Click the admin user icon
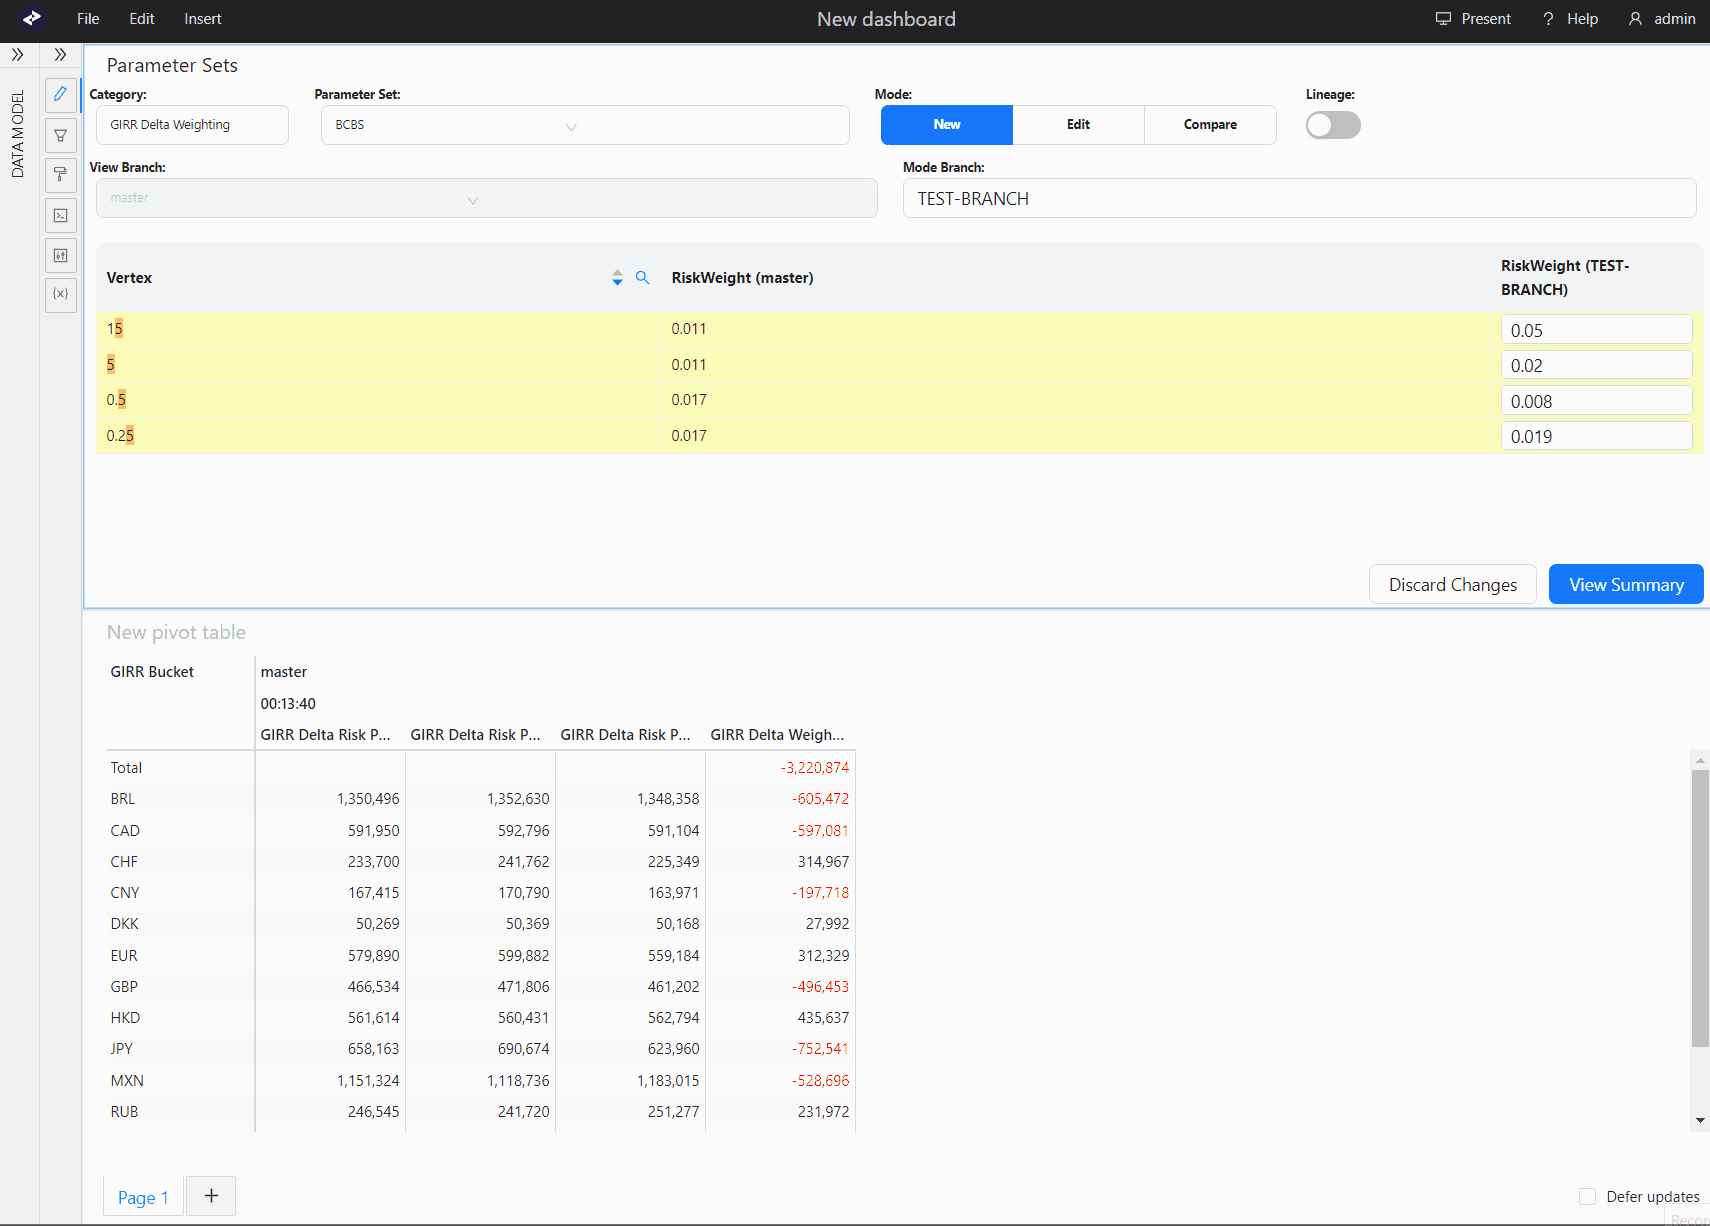Viewport: 1710px width, 1226px height. (1635, 19)
